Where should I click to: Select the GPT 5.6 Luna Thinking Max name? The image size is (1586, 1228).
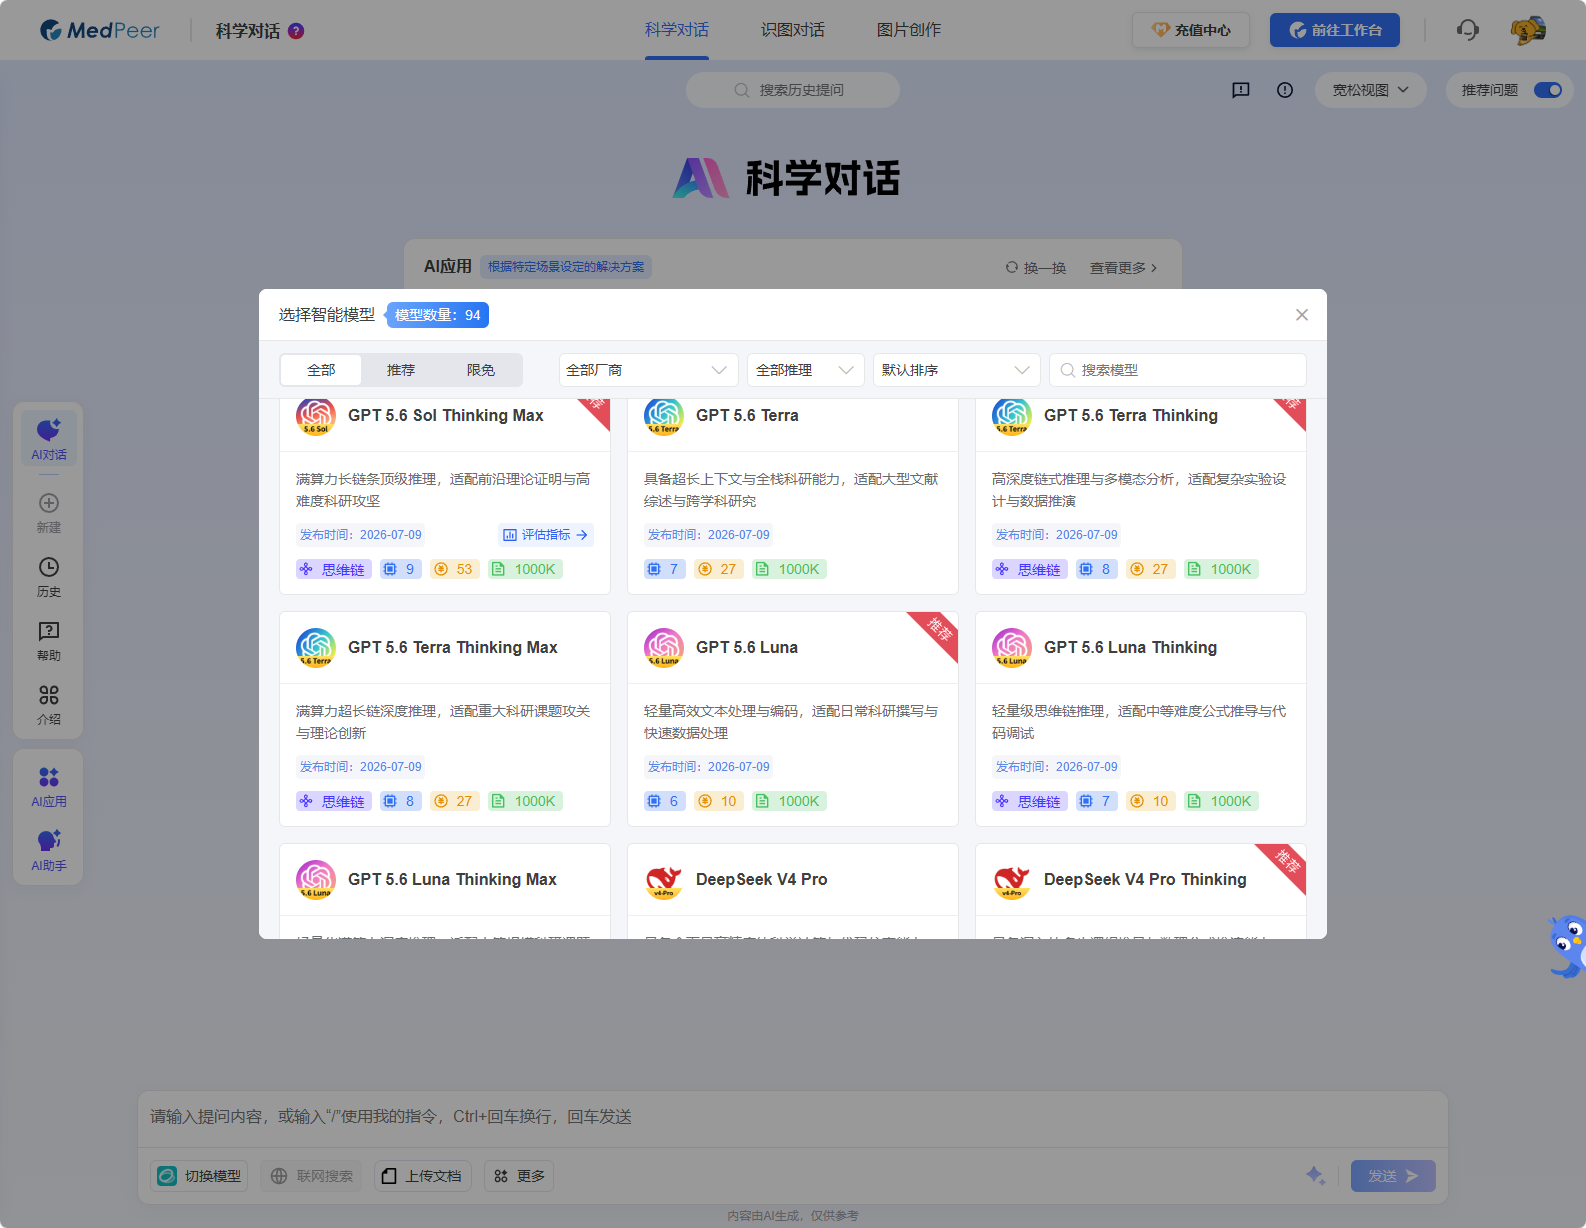coord(452,880)
